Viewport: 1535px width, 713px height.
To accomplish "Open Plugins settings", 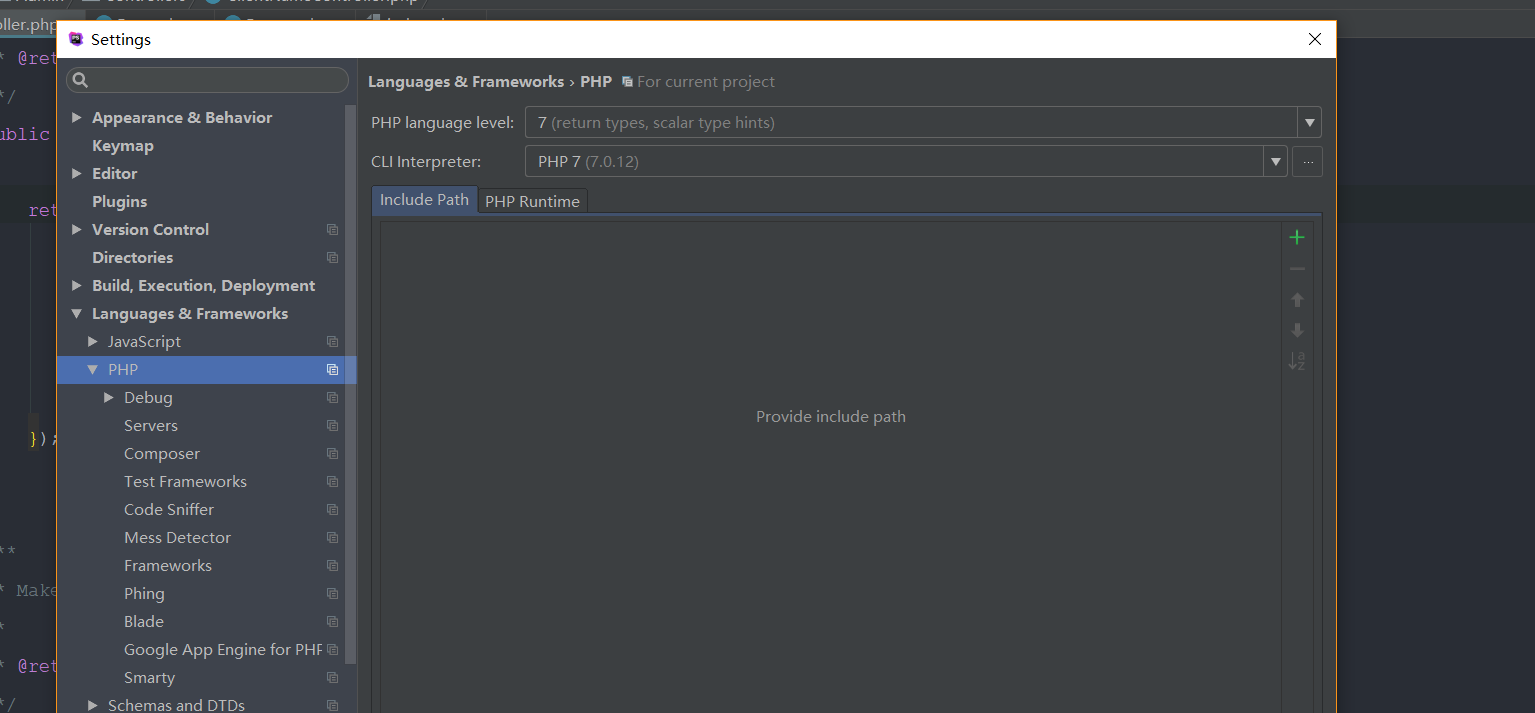I will 119,202.
